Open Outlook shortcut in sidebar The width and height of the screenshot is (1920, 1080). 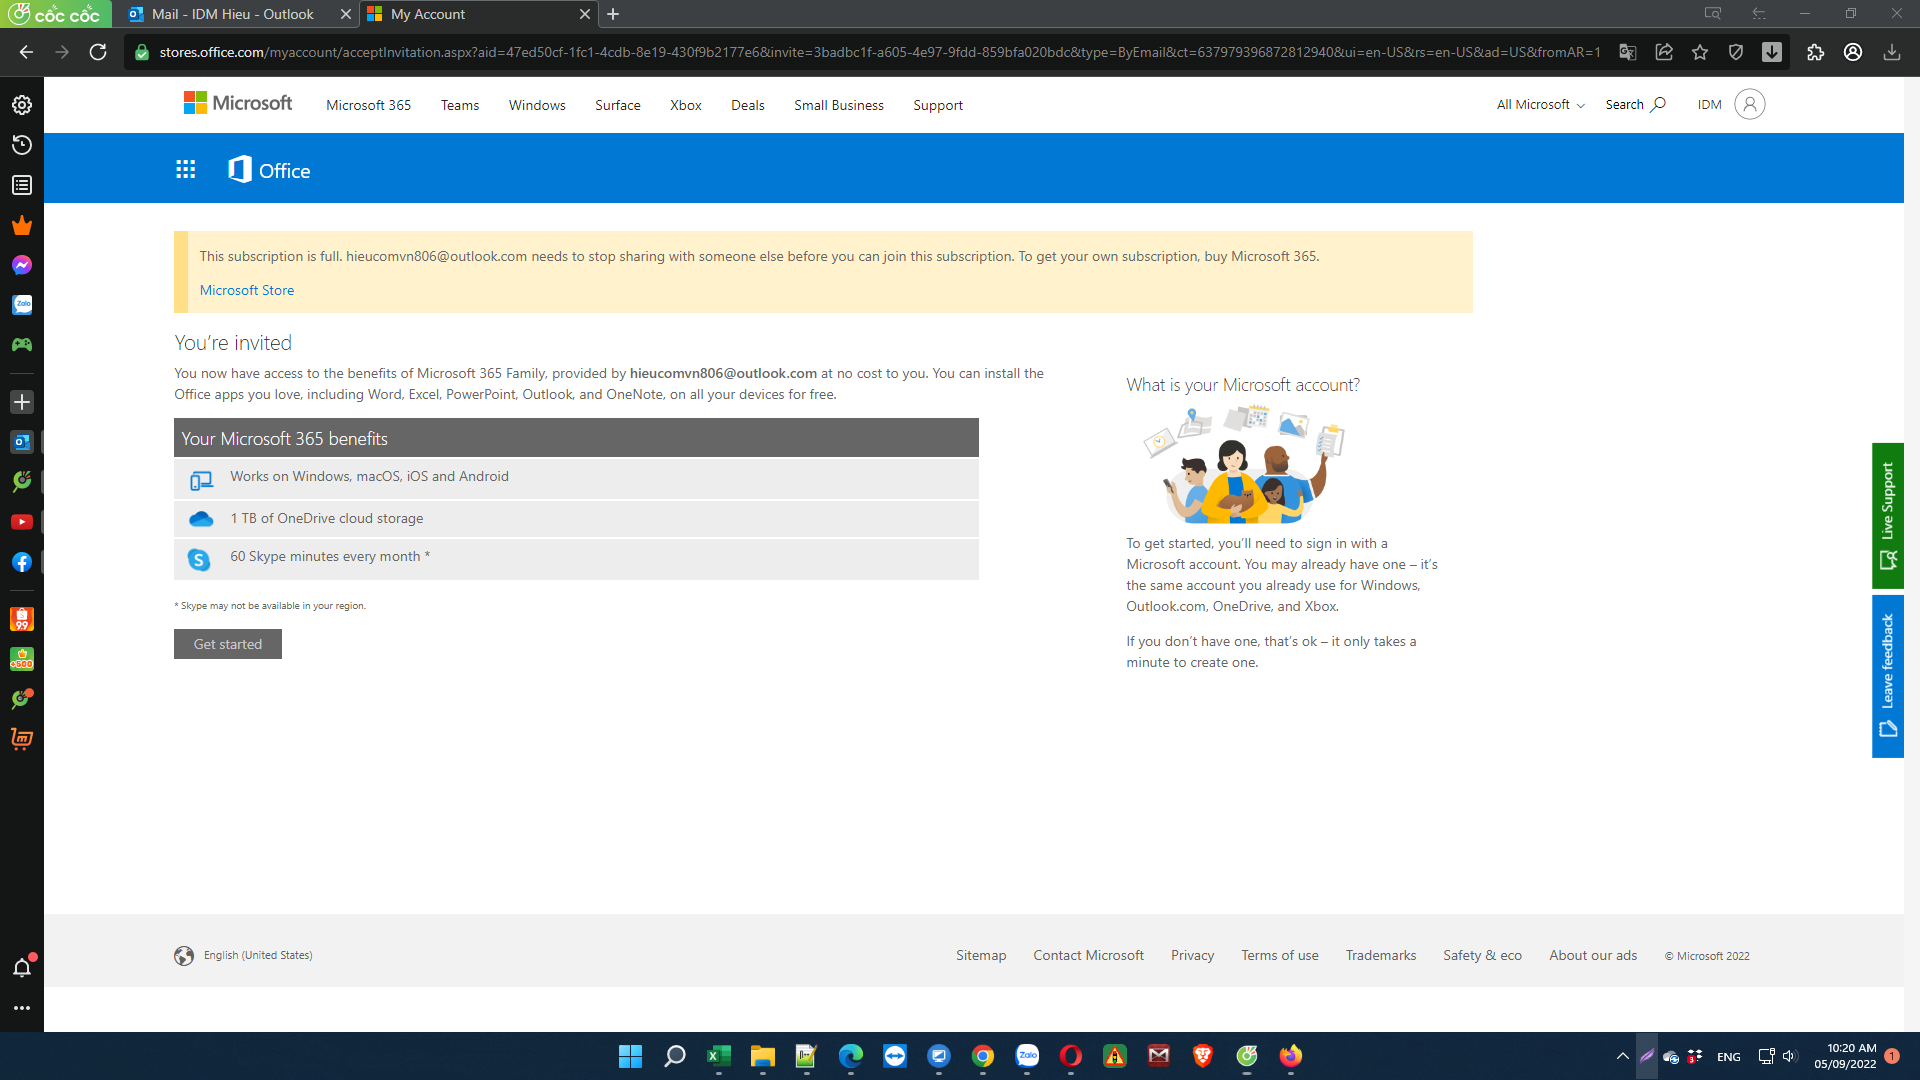click(22, 442)
